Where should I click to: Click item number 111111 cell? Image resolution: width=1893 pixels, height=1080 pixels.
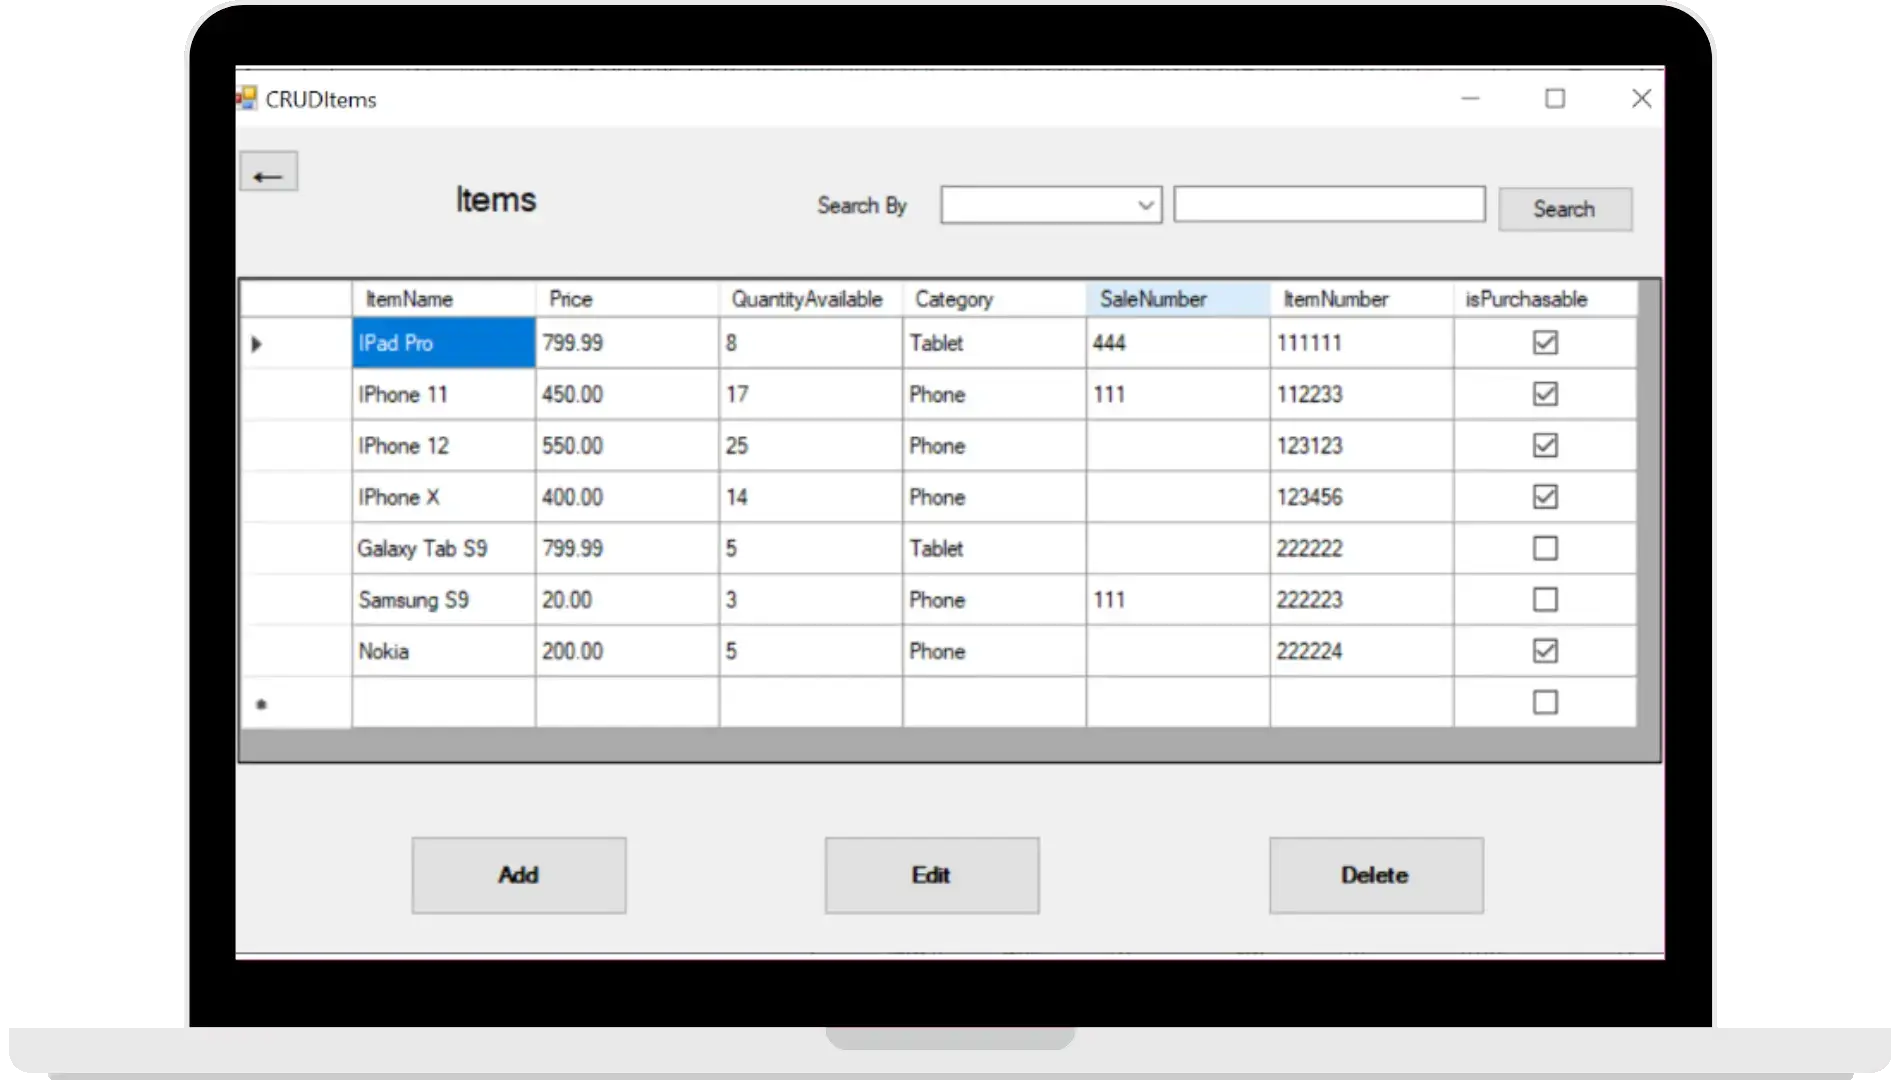point(1362,343)
